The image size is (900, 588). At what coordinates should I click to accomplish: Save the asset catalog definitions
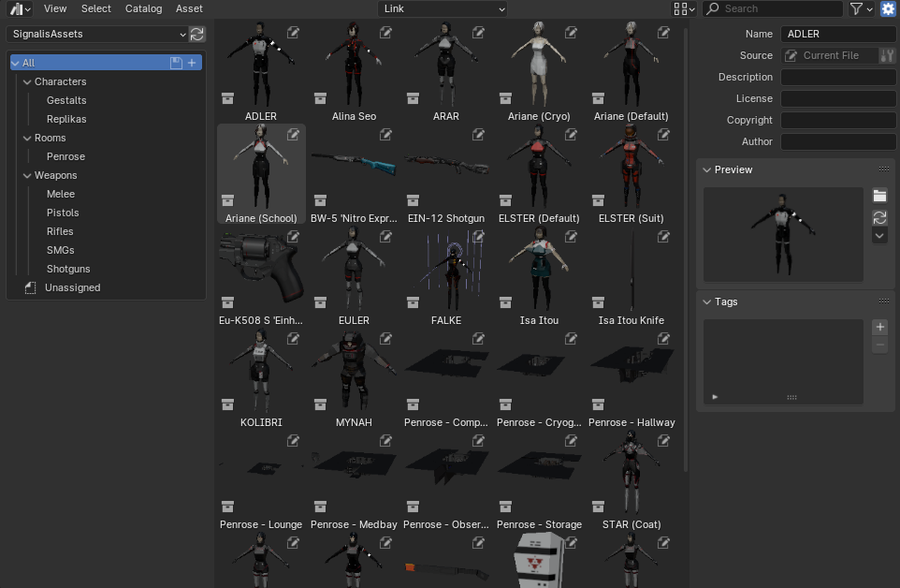176,63
